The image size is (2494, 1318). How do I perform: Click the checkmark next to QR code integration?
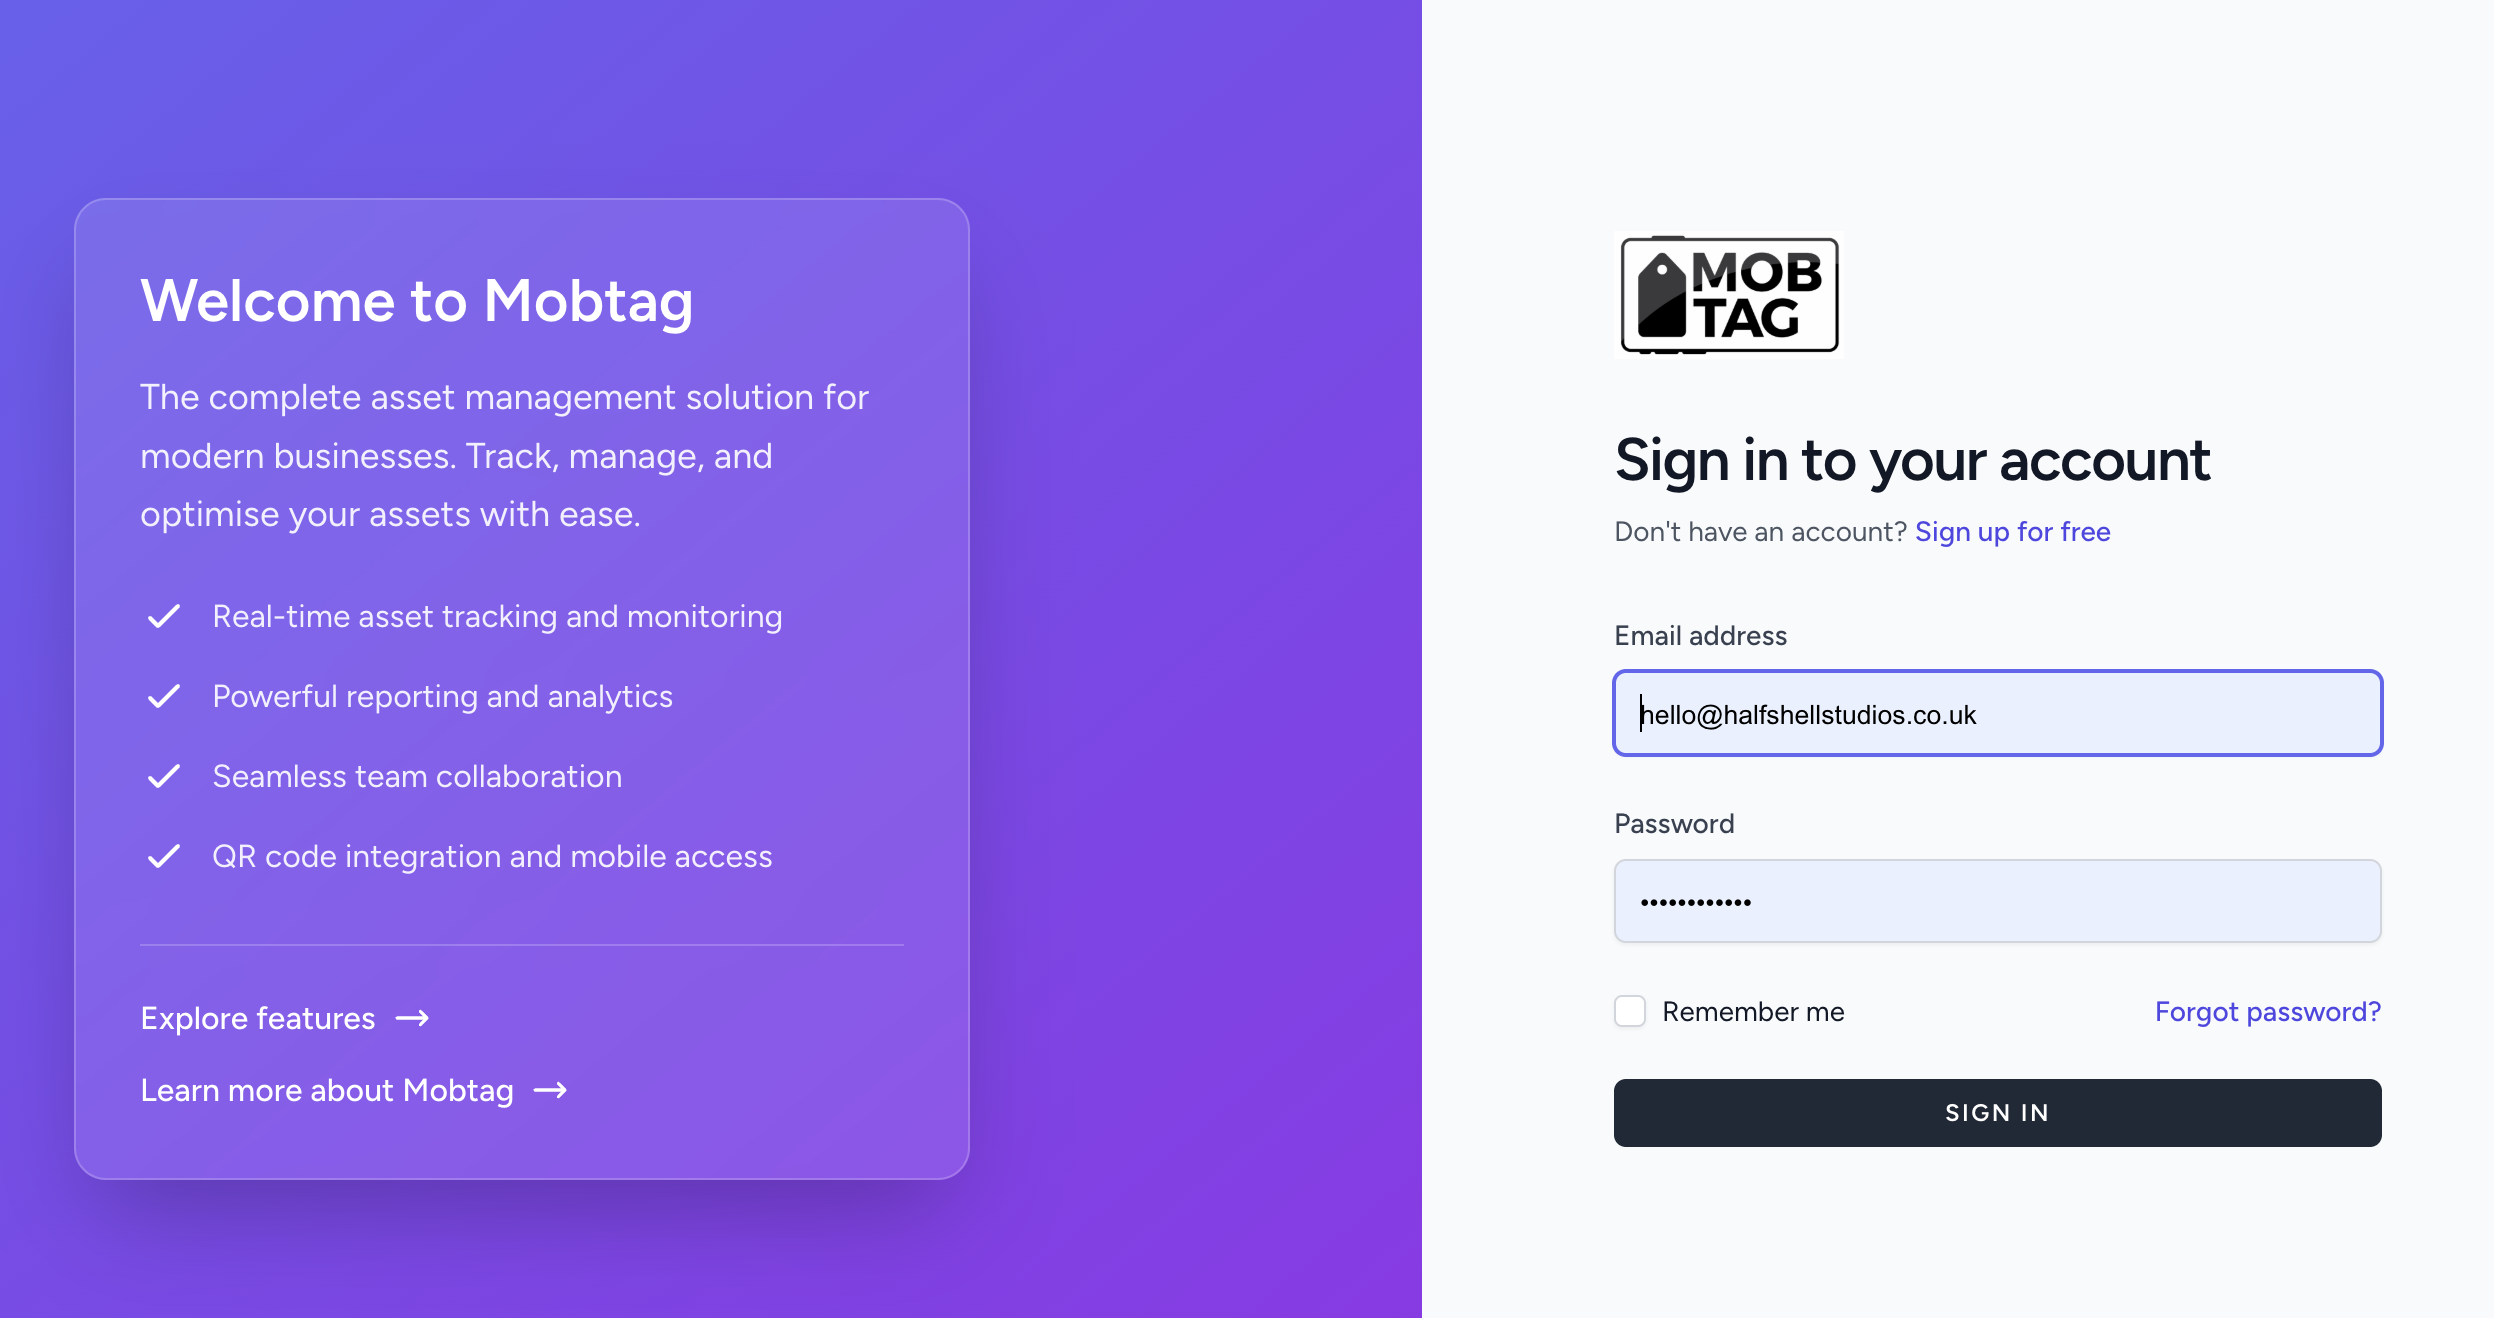point(165,856)
